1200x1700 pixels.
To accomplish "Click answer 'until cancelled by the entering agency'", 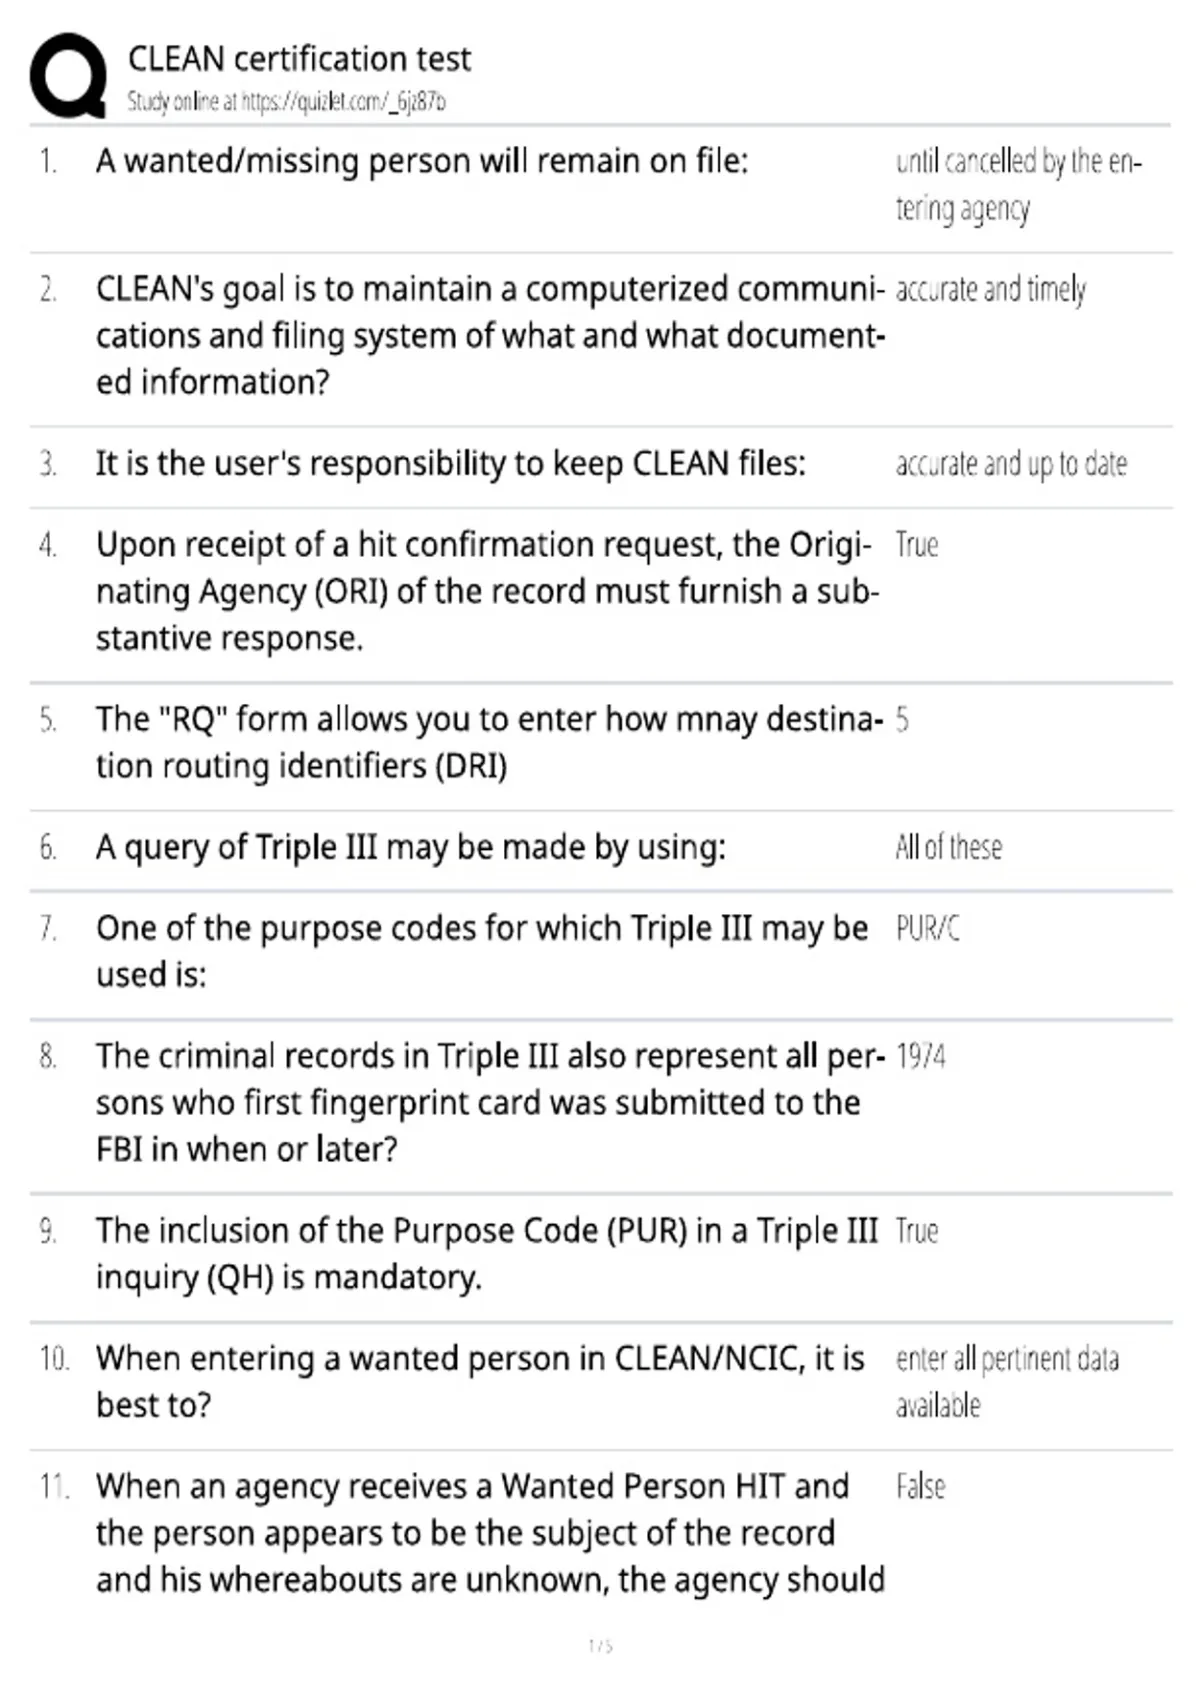I will tap(1018, 185).
